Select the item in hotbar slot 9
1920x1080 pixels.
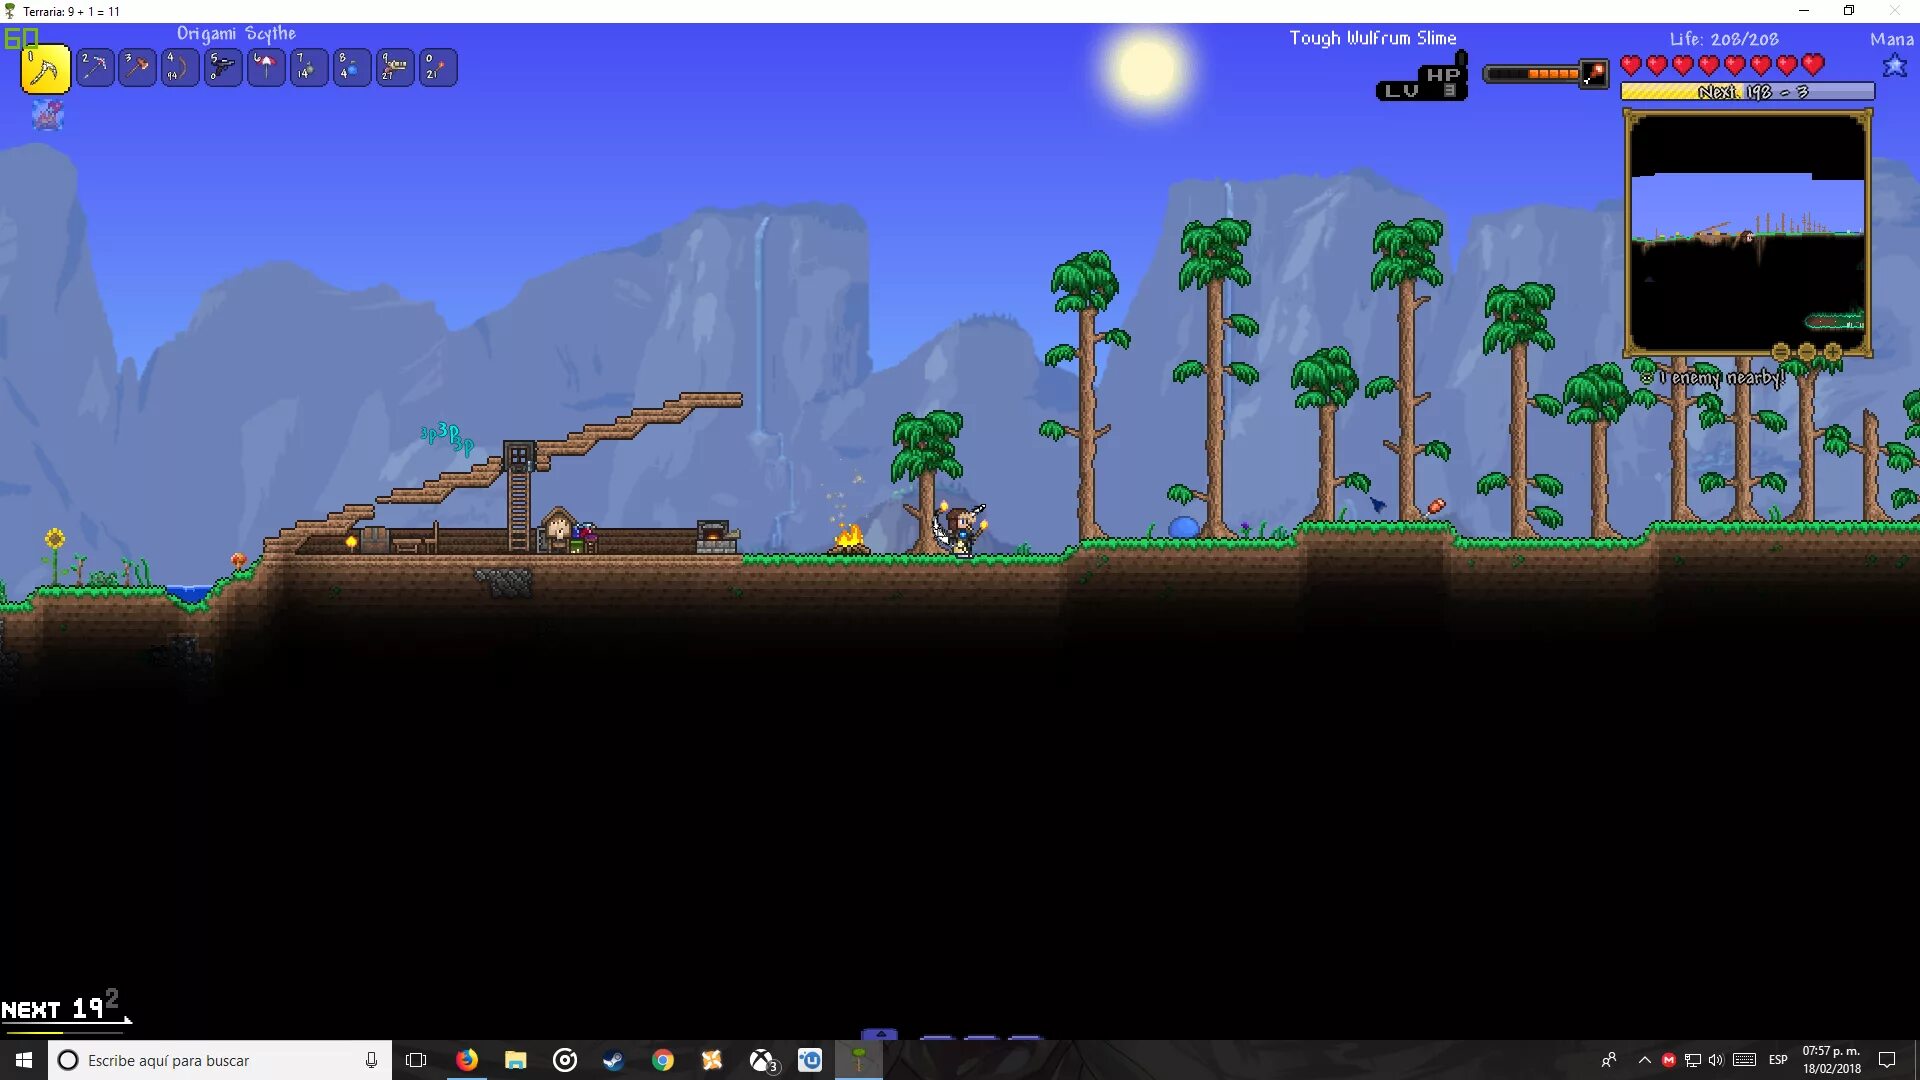396,68
